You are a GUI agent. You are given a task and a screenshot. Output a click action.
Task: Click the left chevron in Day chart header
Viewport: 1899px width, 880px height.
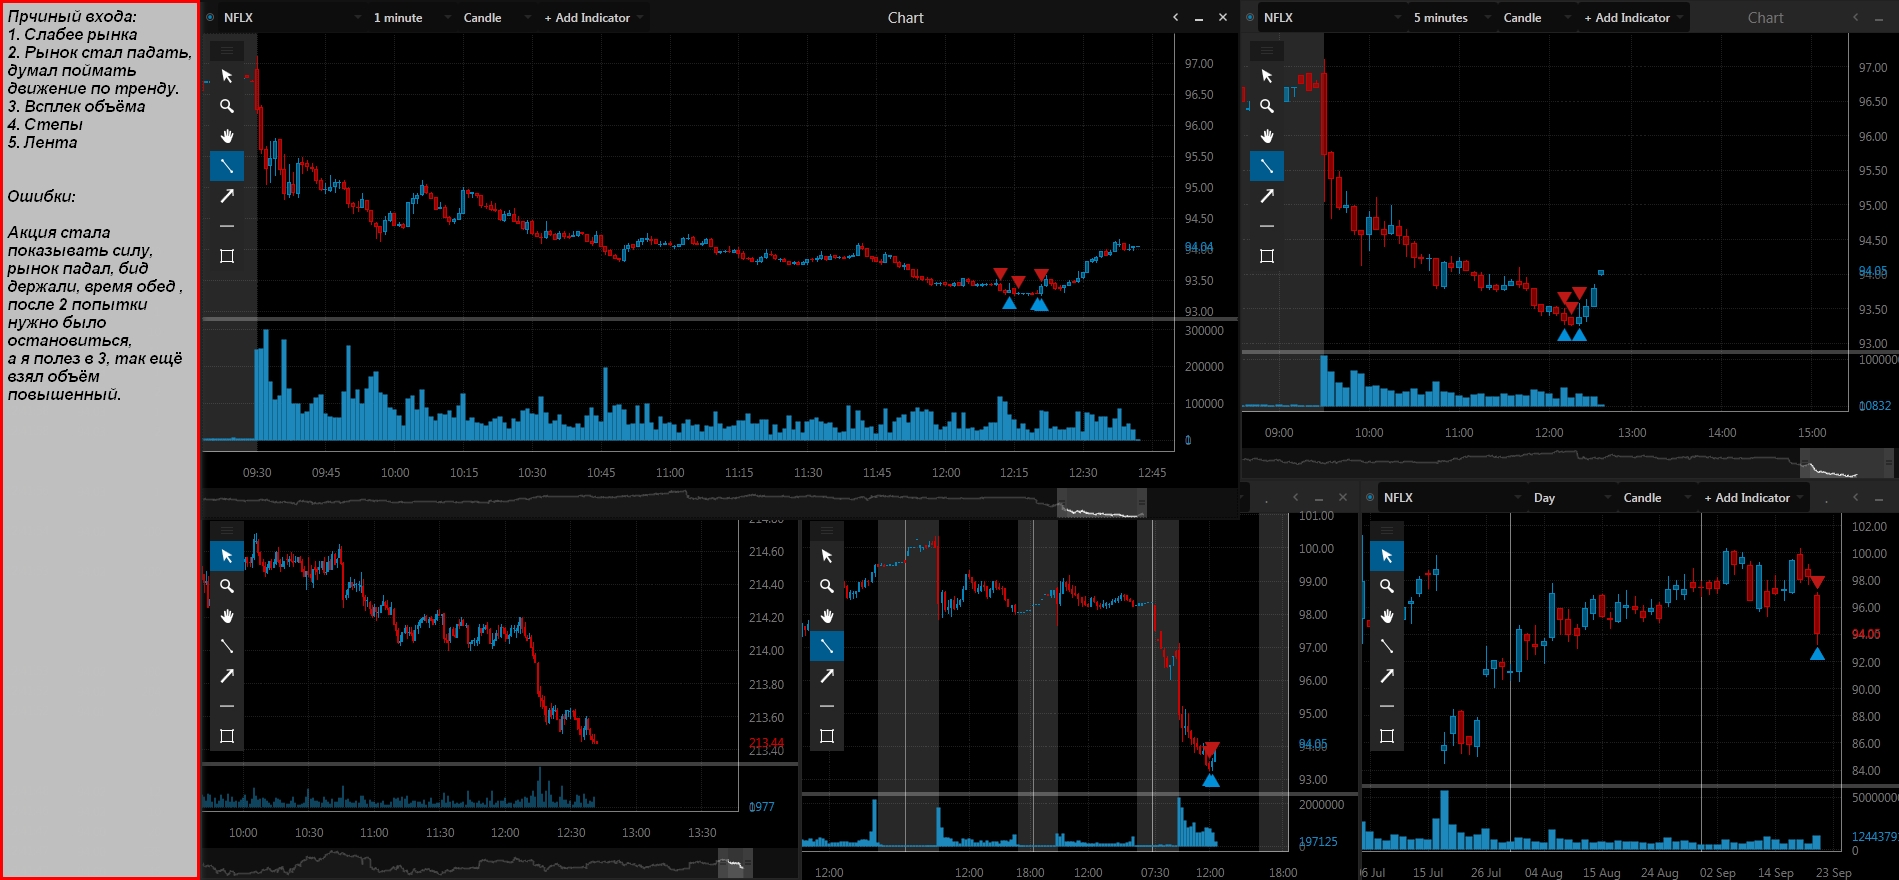[x=1856, y=497]
